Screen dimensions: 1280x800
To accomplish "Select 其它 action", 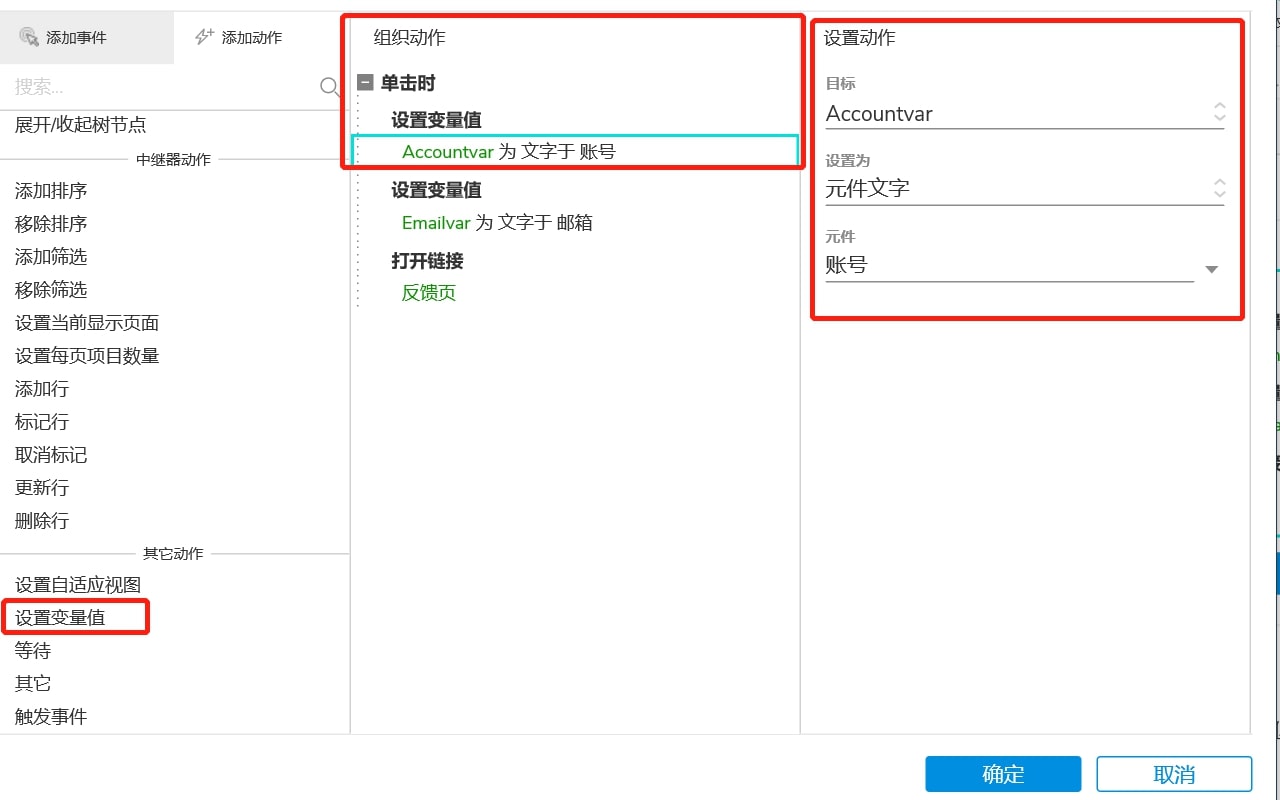I will pos(33,684).
